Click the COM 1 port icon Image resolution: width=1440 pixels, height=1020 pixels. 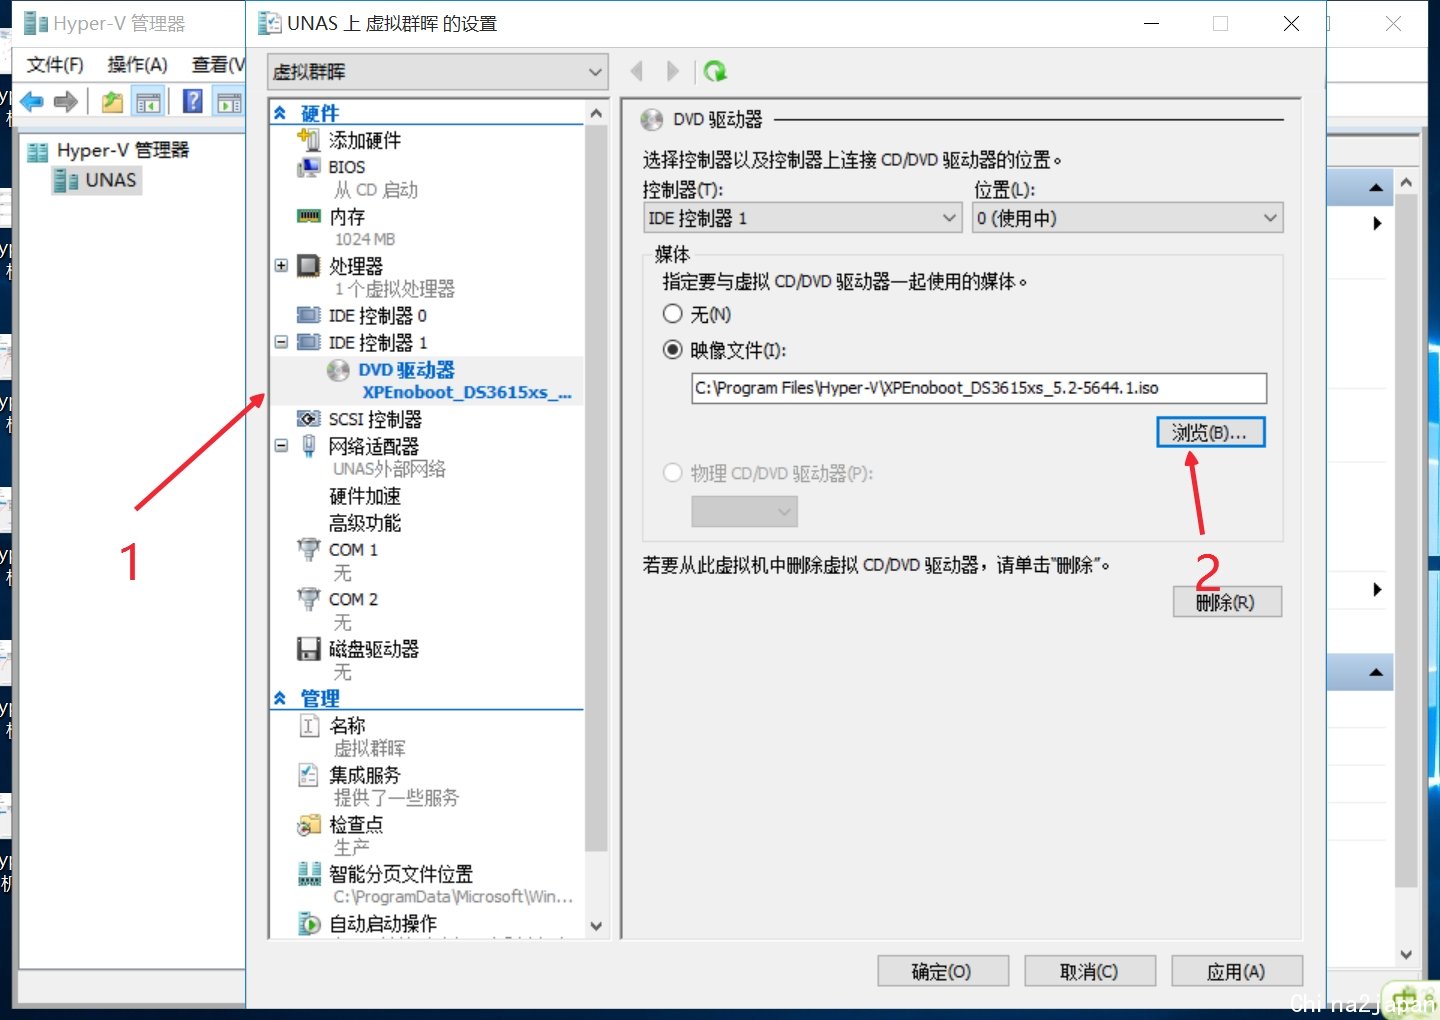308,549
